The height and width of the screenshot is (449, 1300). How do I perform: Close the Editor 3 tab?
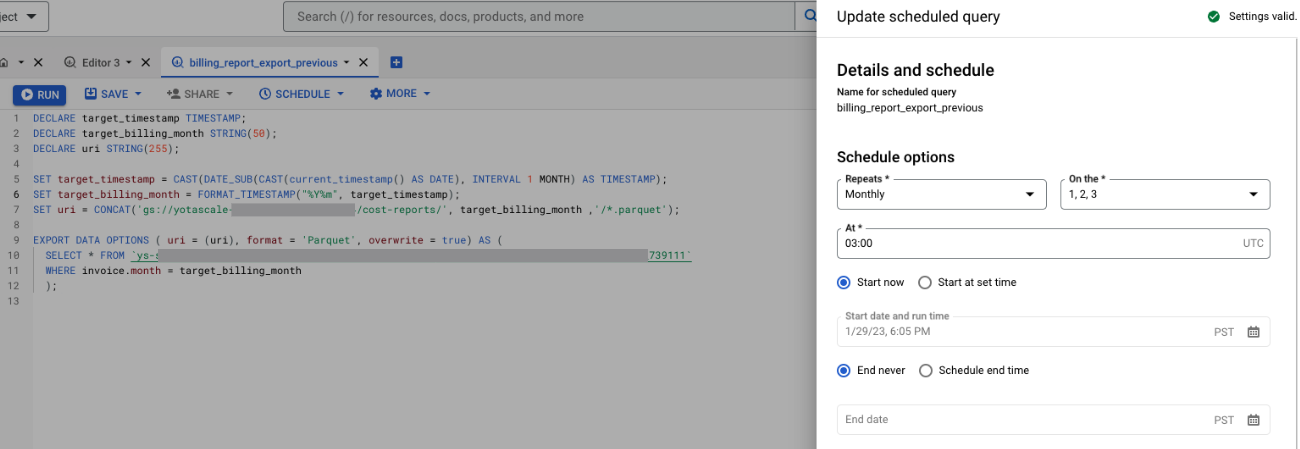point(145,62)
